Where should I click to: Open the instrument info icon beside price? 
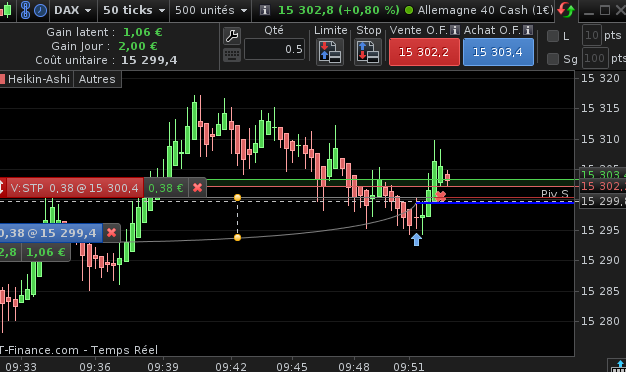[x=264, y=10]
